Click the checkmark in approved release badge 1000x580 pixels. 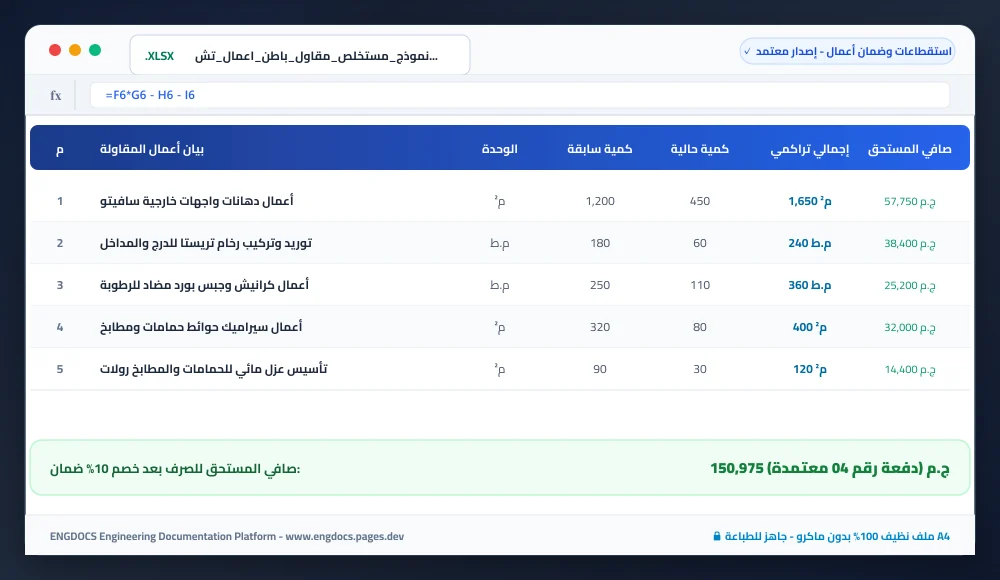point(747,51)
